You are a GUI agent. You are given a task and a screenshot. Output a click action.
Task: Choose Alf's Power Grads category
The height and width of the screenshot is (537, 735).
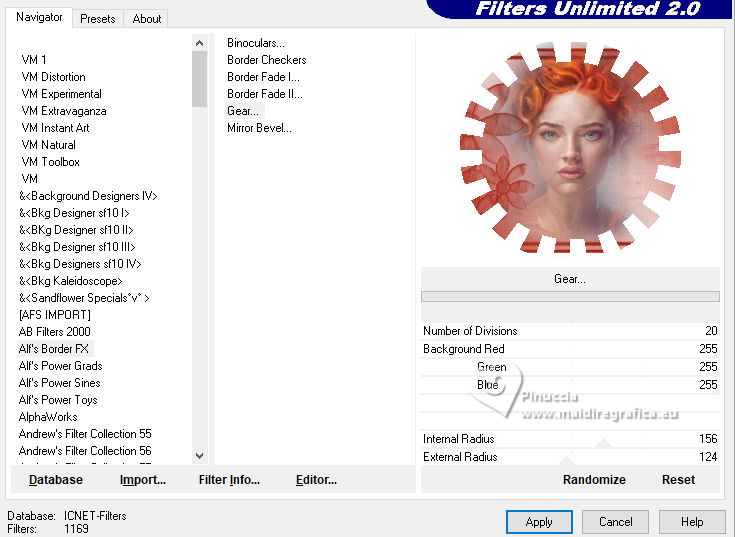60,365
